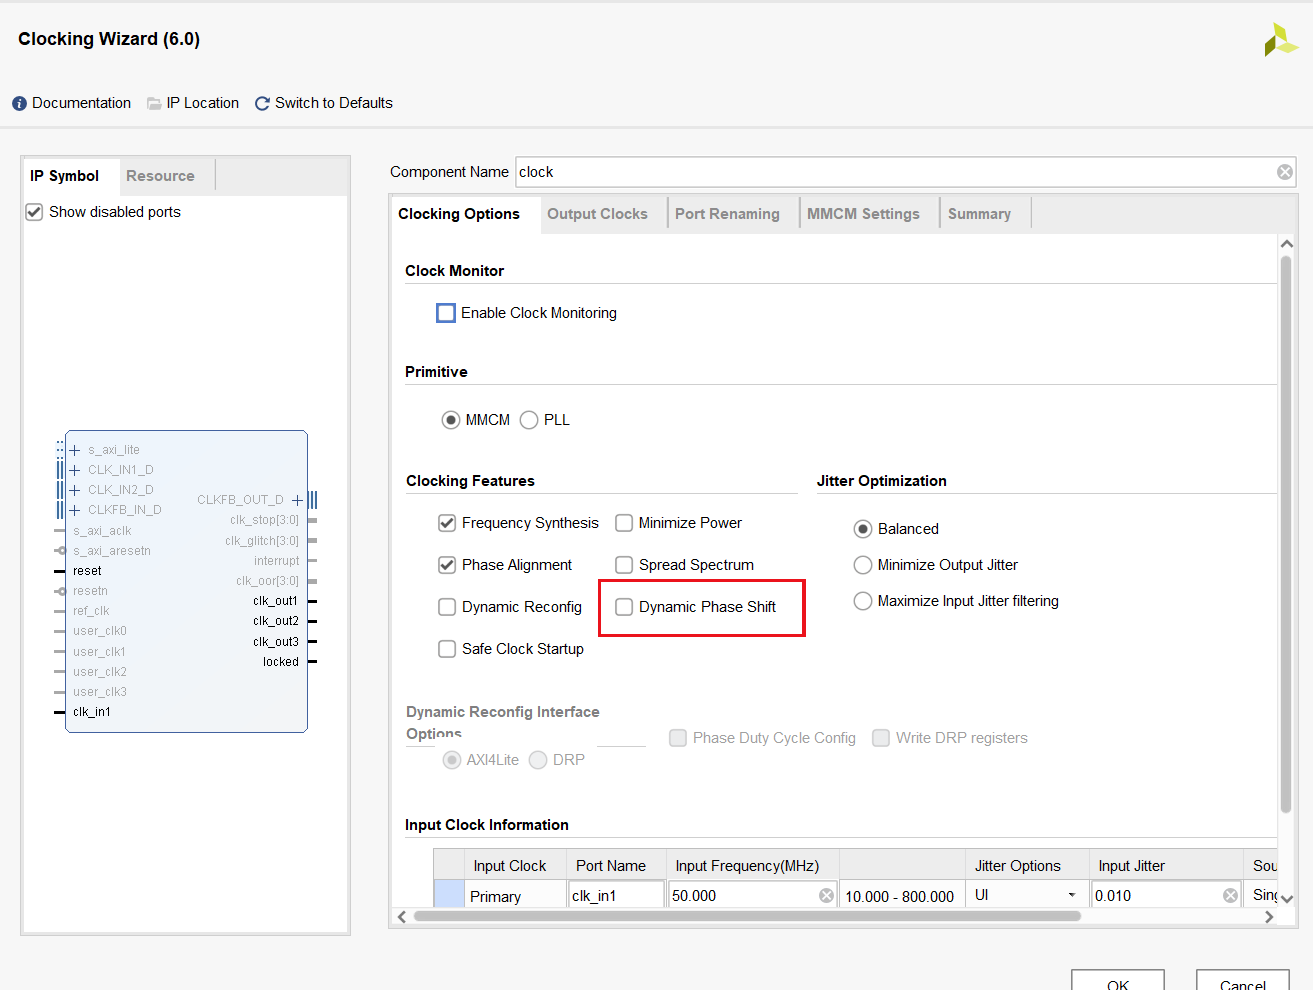Screen dimensions: 1313x990
Task: Clear the 50.000 Input Frequency via its X icon
Action: click(827, 894)
